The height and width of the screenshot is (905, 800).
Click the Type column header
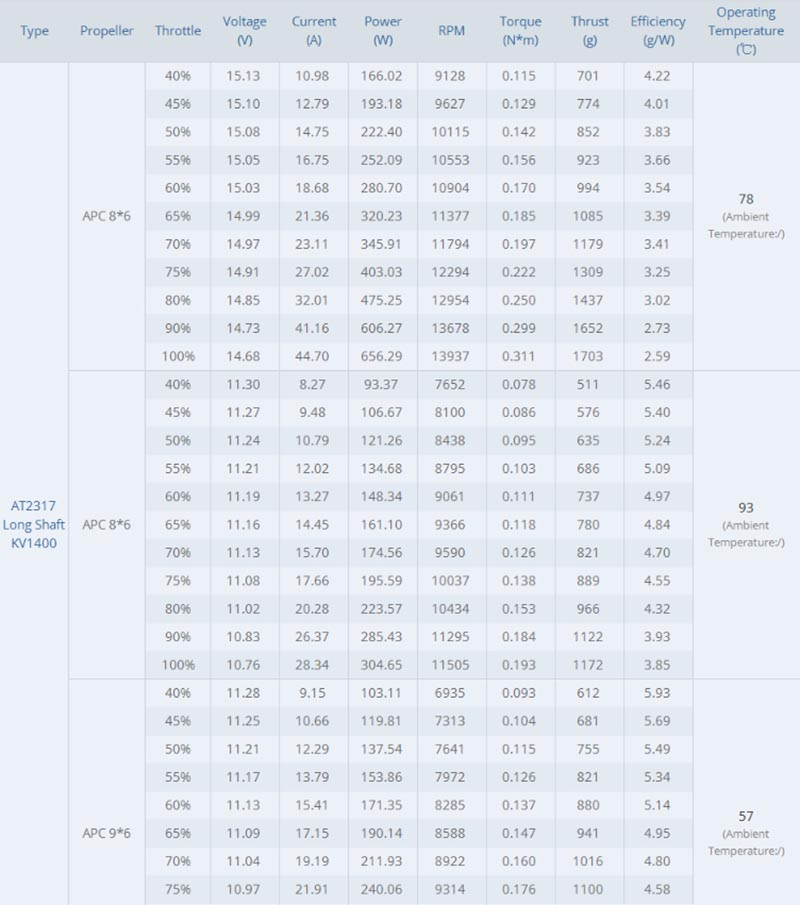(34, 31)
